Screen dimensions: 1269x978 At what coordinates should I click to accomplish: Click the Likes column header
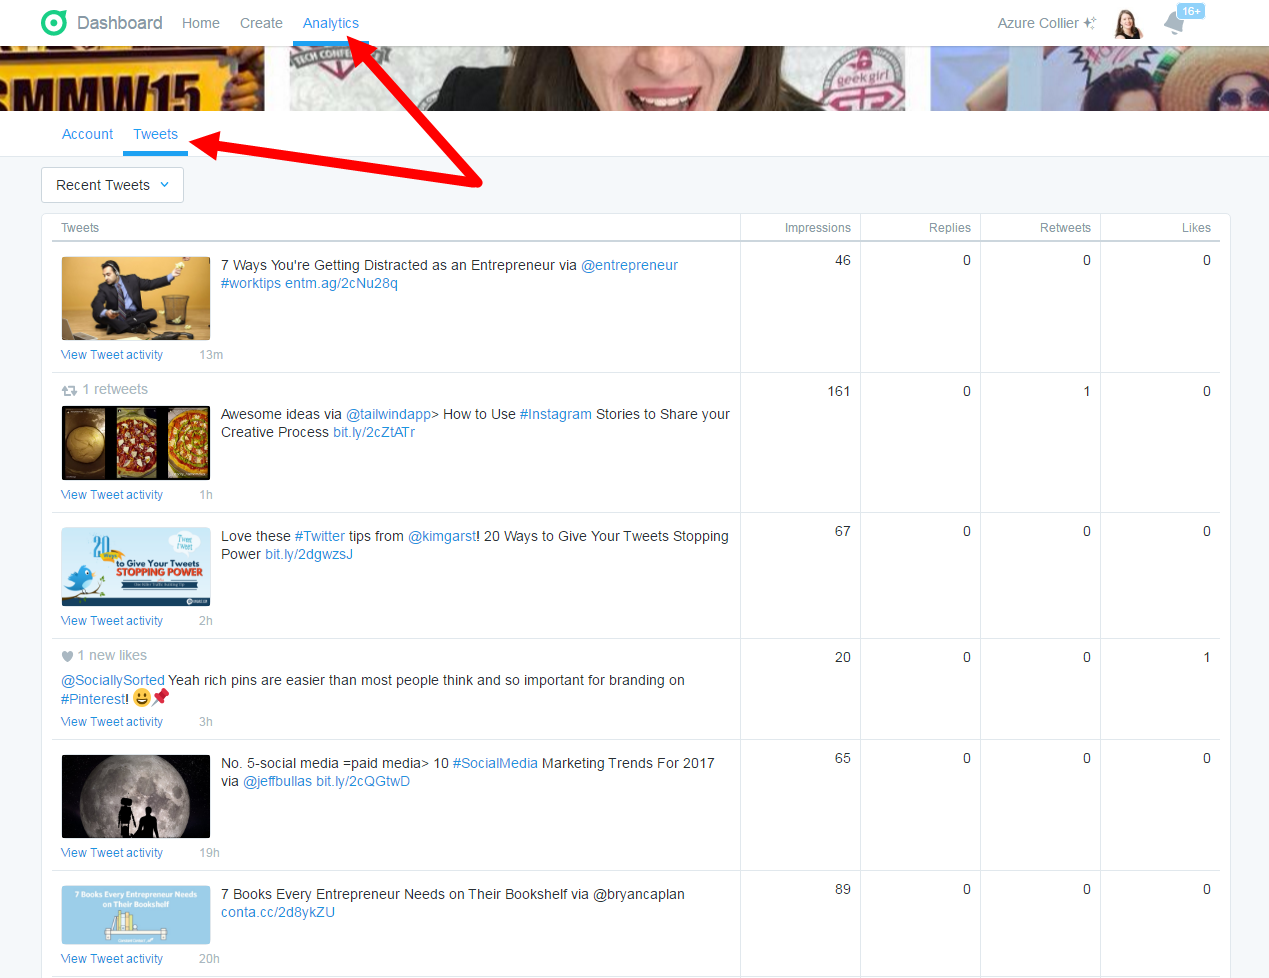(1196, 228)
